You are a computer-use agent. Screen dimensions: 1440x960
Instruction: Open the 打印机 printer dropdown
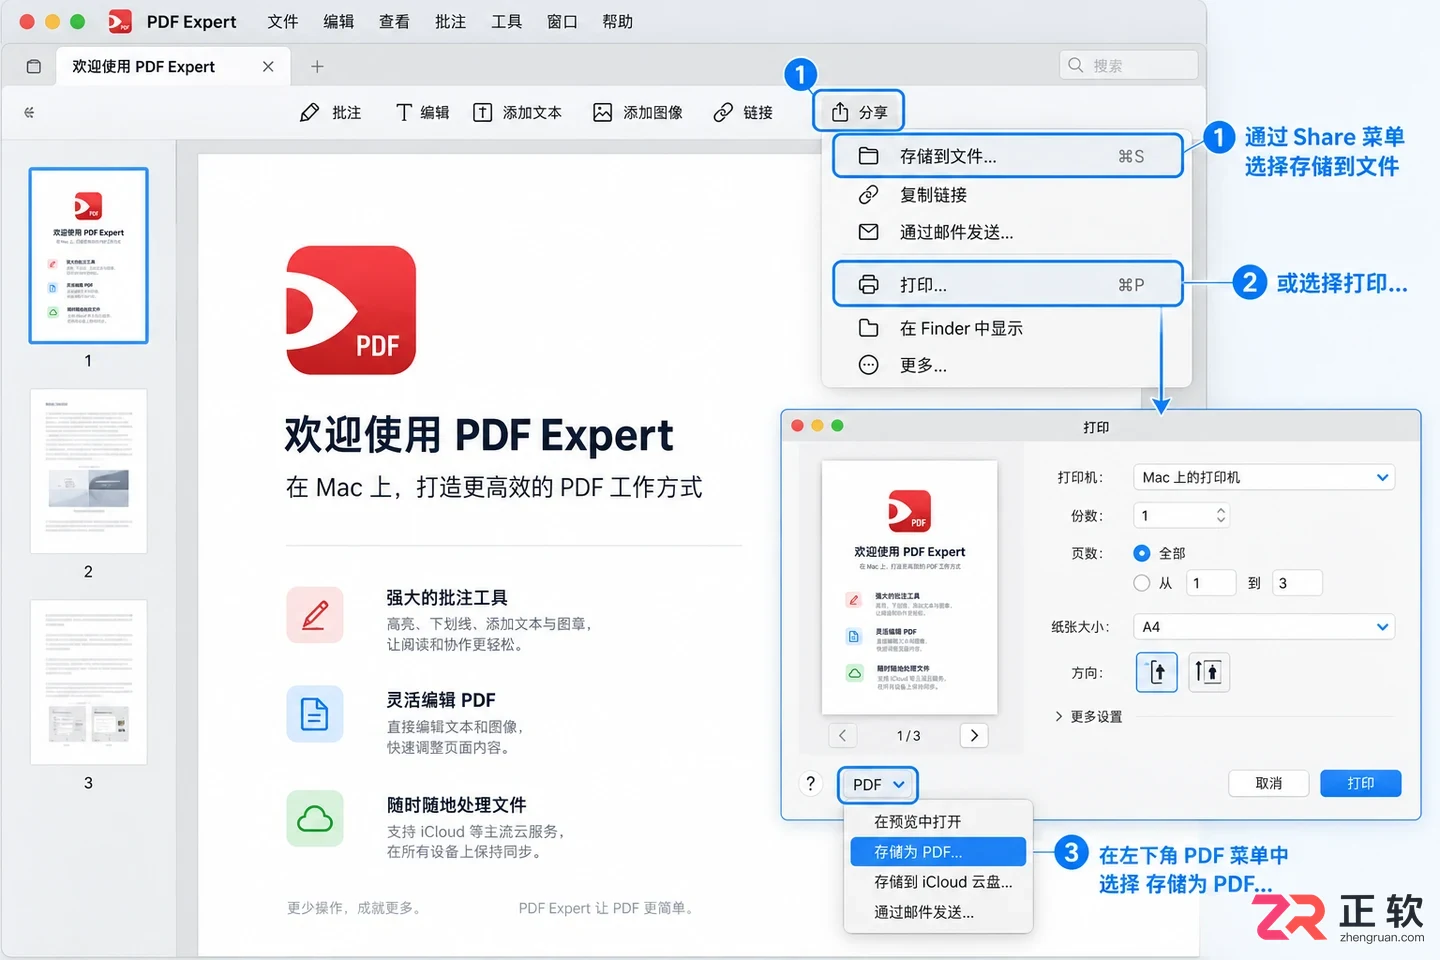pyautogui.click(x=1263, y=477)
